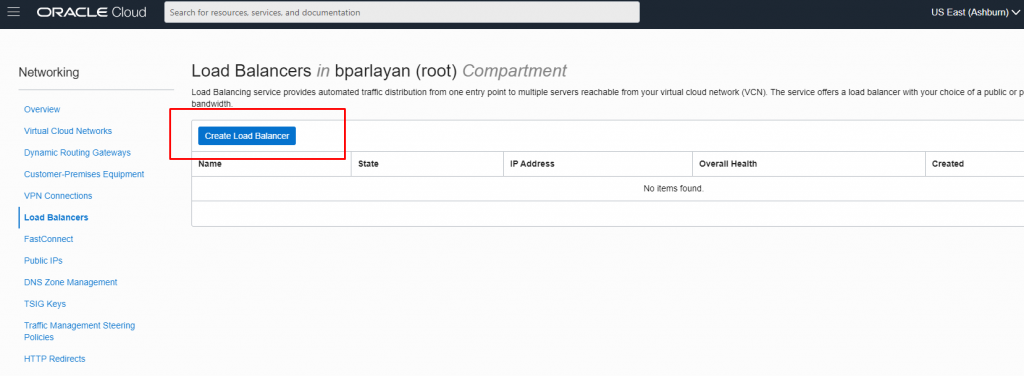The width and height of the screenshot is (1024, 376).
Task: Go to Public IPs
Action: click(x=43, y=260)
